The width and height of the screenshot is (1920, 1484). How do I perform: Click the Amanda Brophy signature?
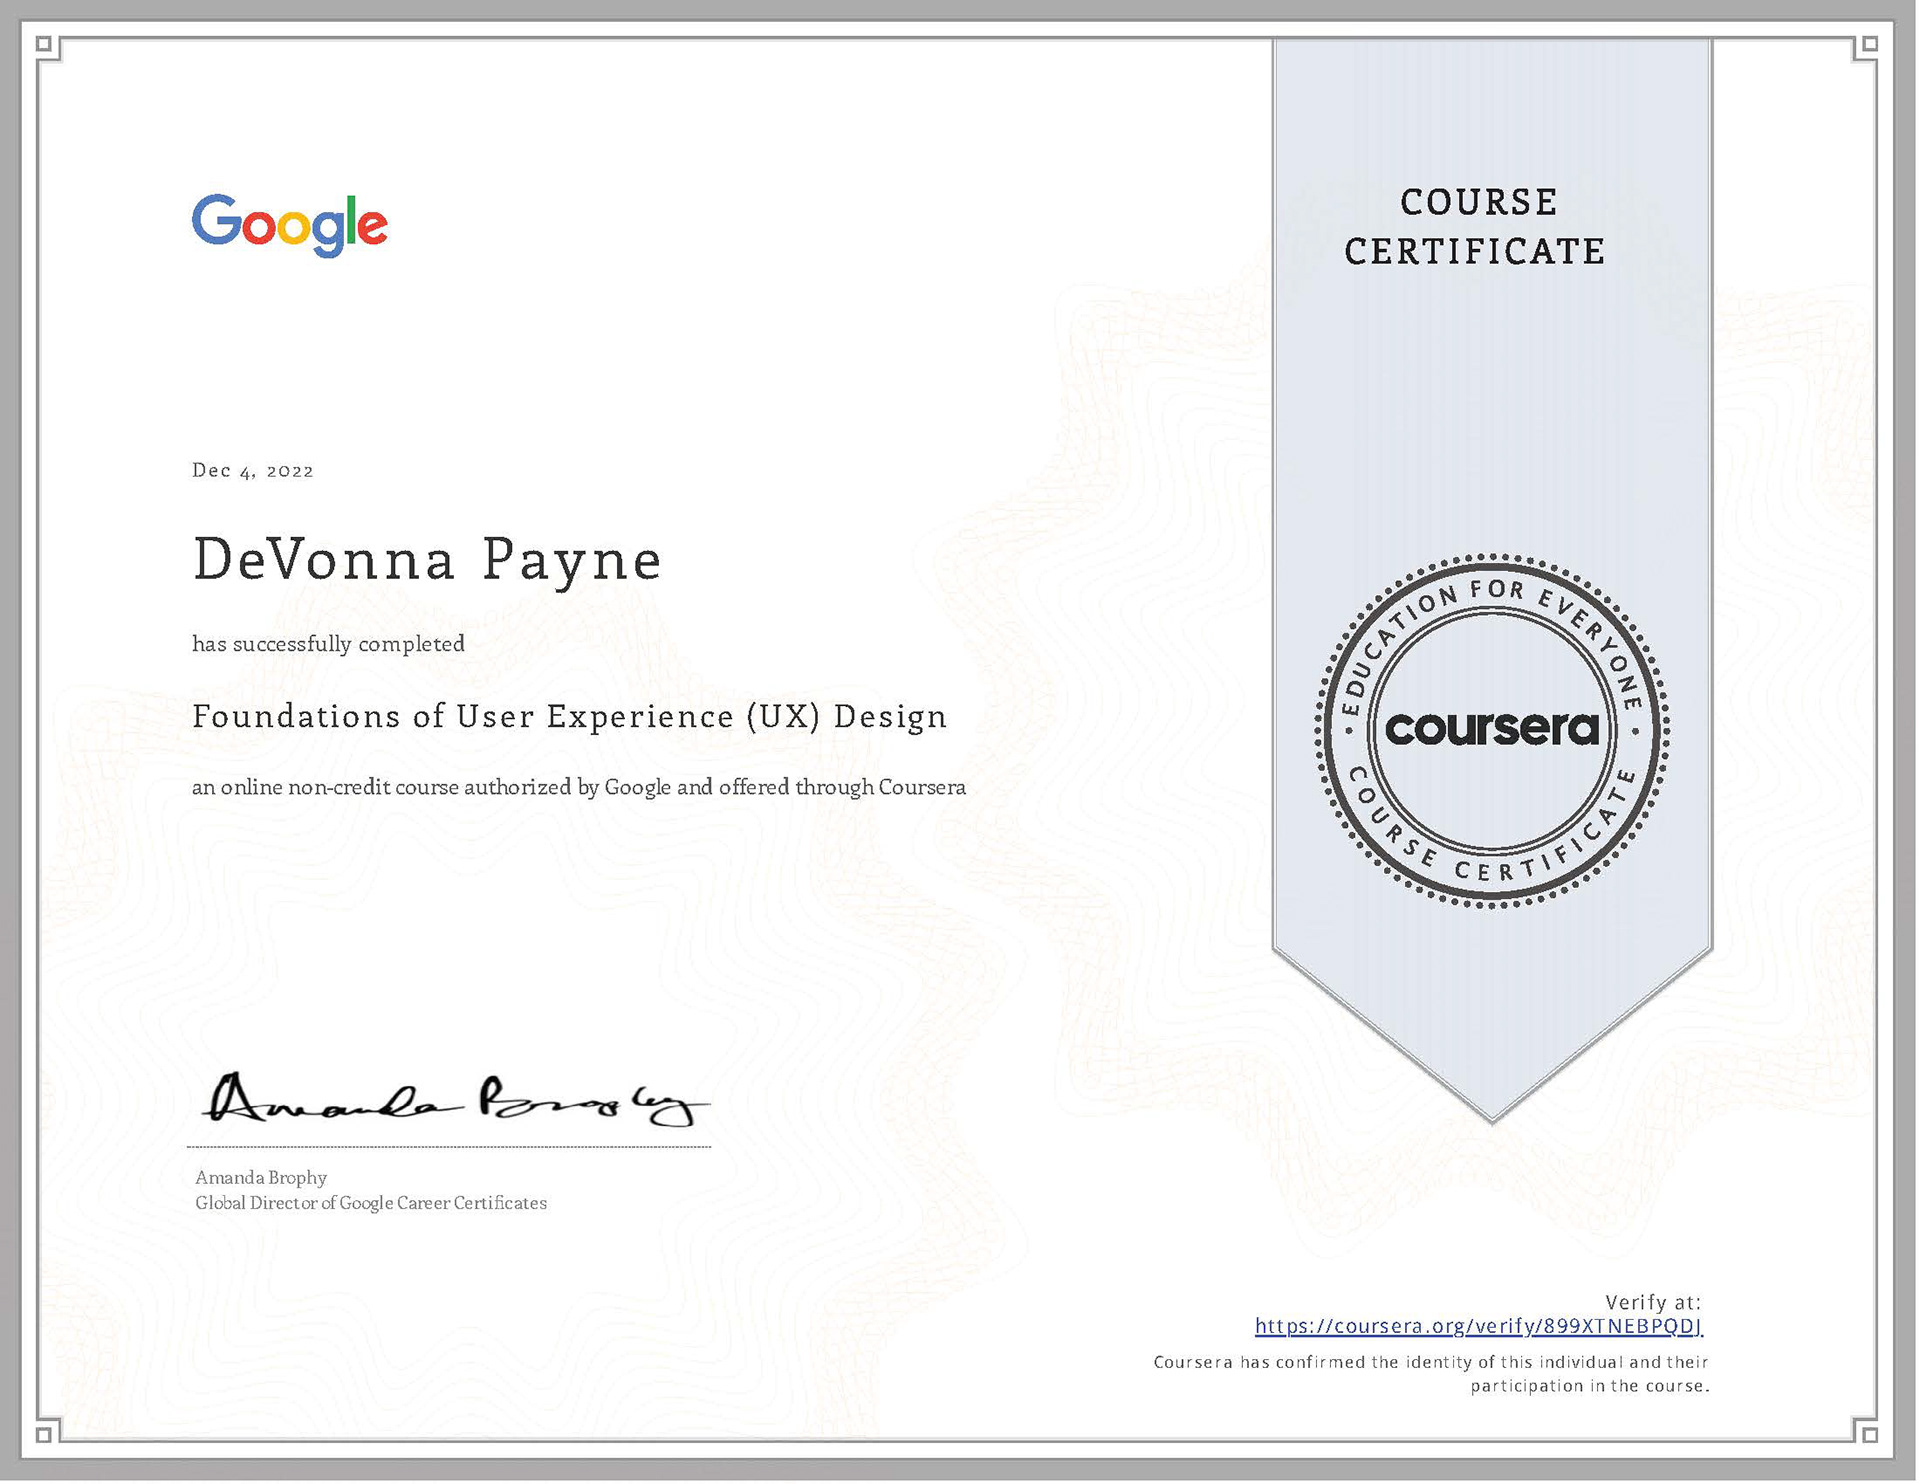(x=455, y=1101)
